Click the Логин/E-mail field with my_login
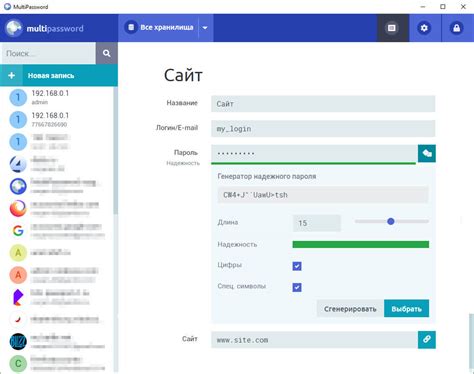 click(323, 129)
